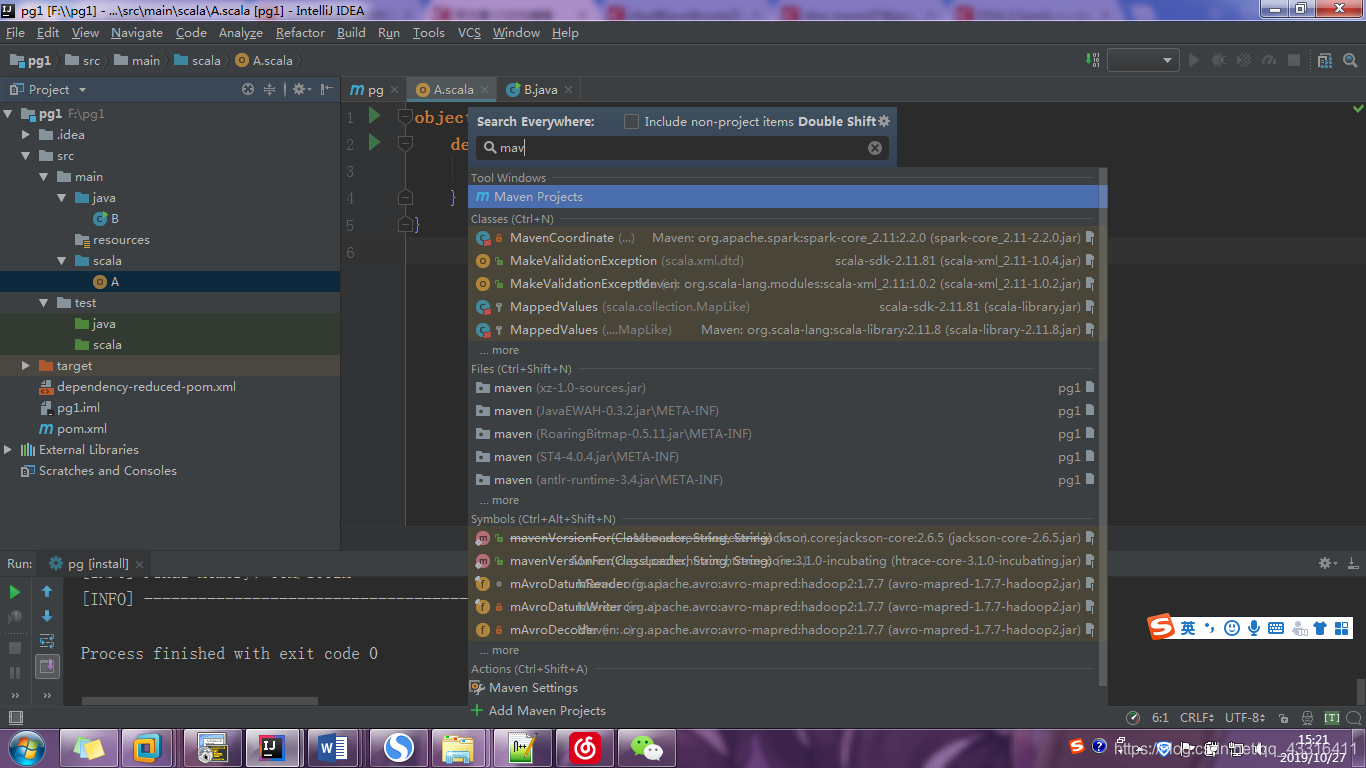The width and height of the screenshot is (1366, 768).
Task: Open Search Everywhere settings gear
Action: [x=884, y=121]
